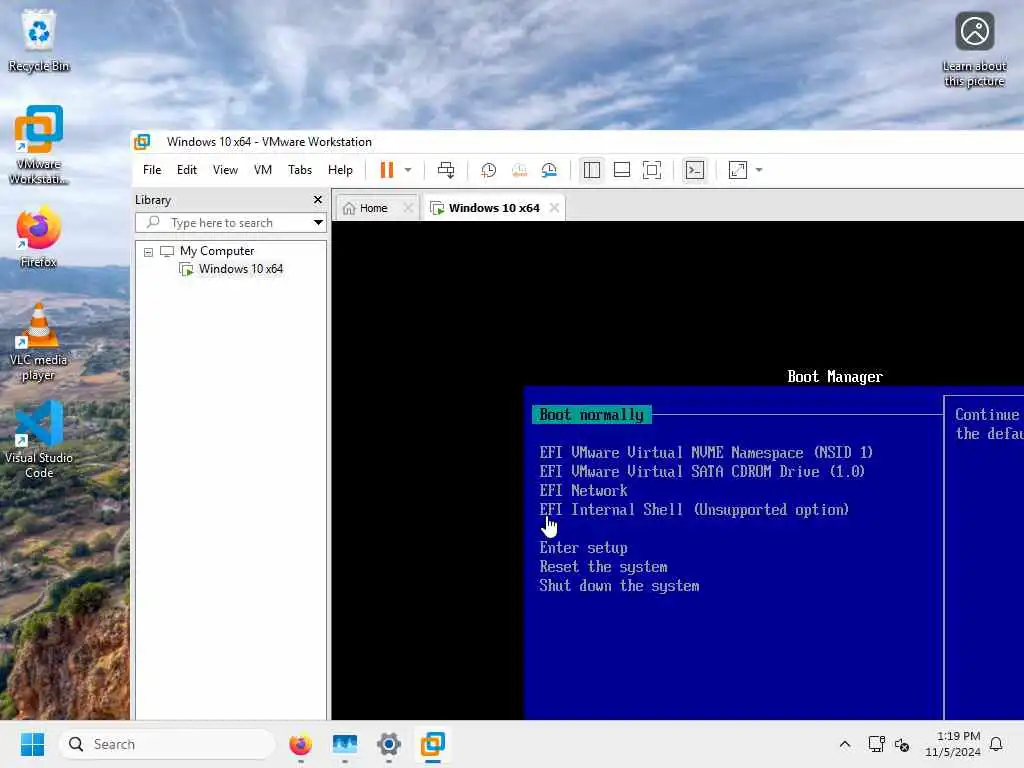Open the monitor app icon on the taskbar
The image size is (1024, 768).
[x=345, y=744]
